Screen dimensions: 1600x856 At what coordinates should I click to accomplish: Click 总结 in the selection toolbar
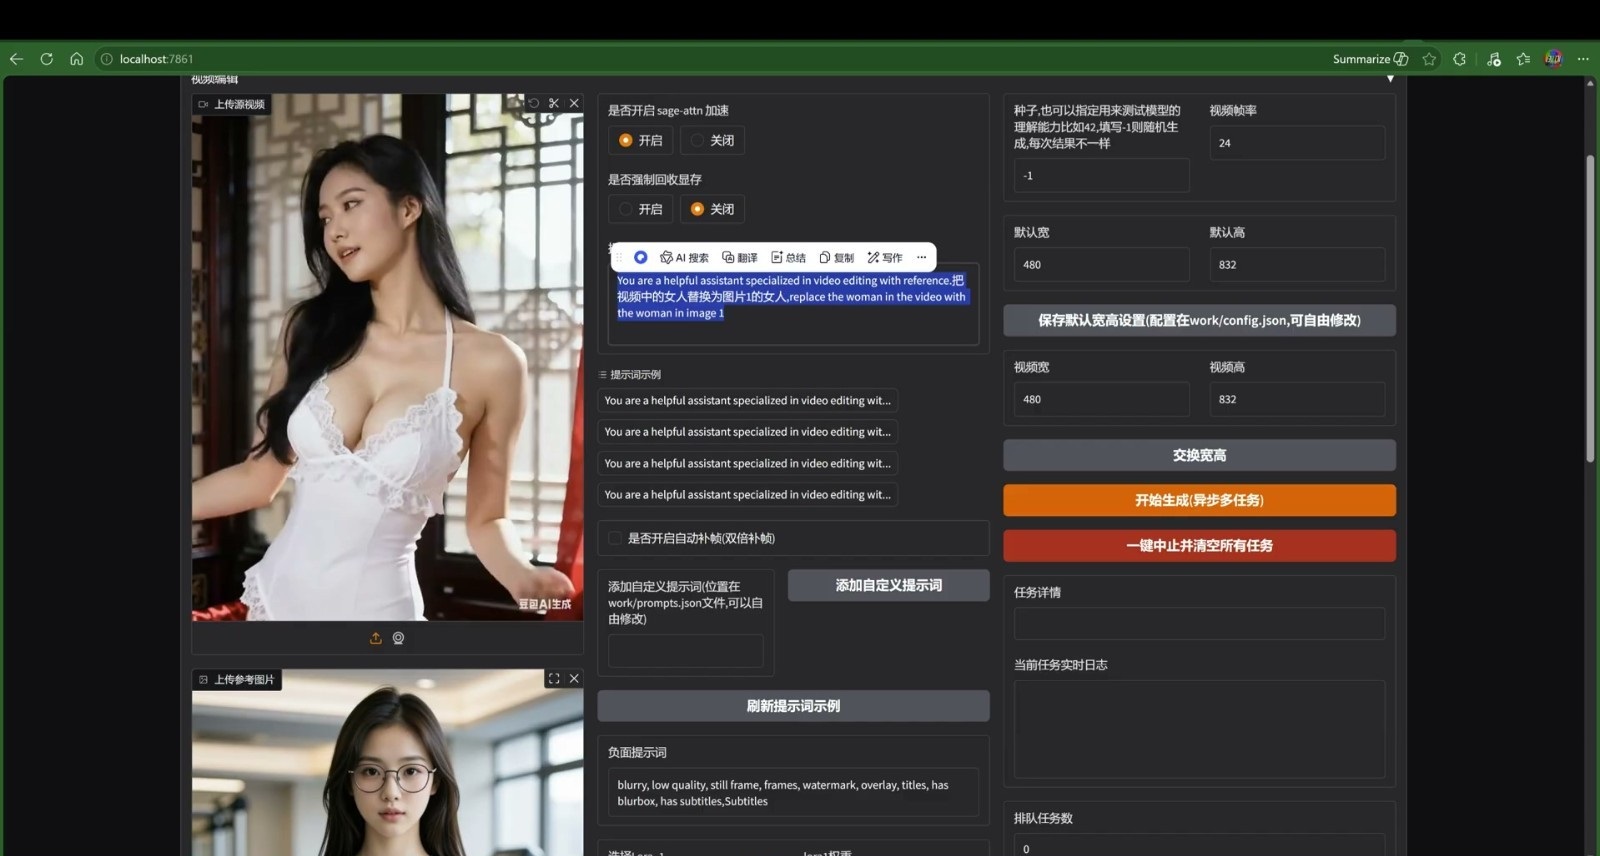788,257
